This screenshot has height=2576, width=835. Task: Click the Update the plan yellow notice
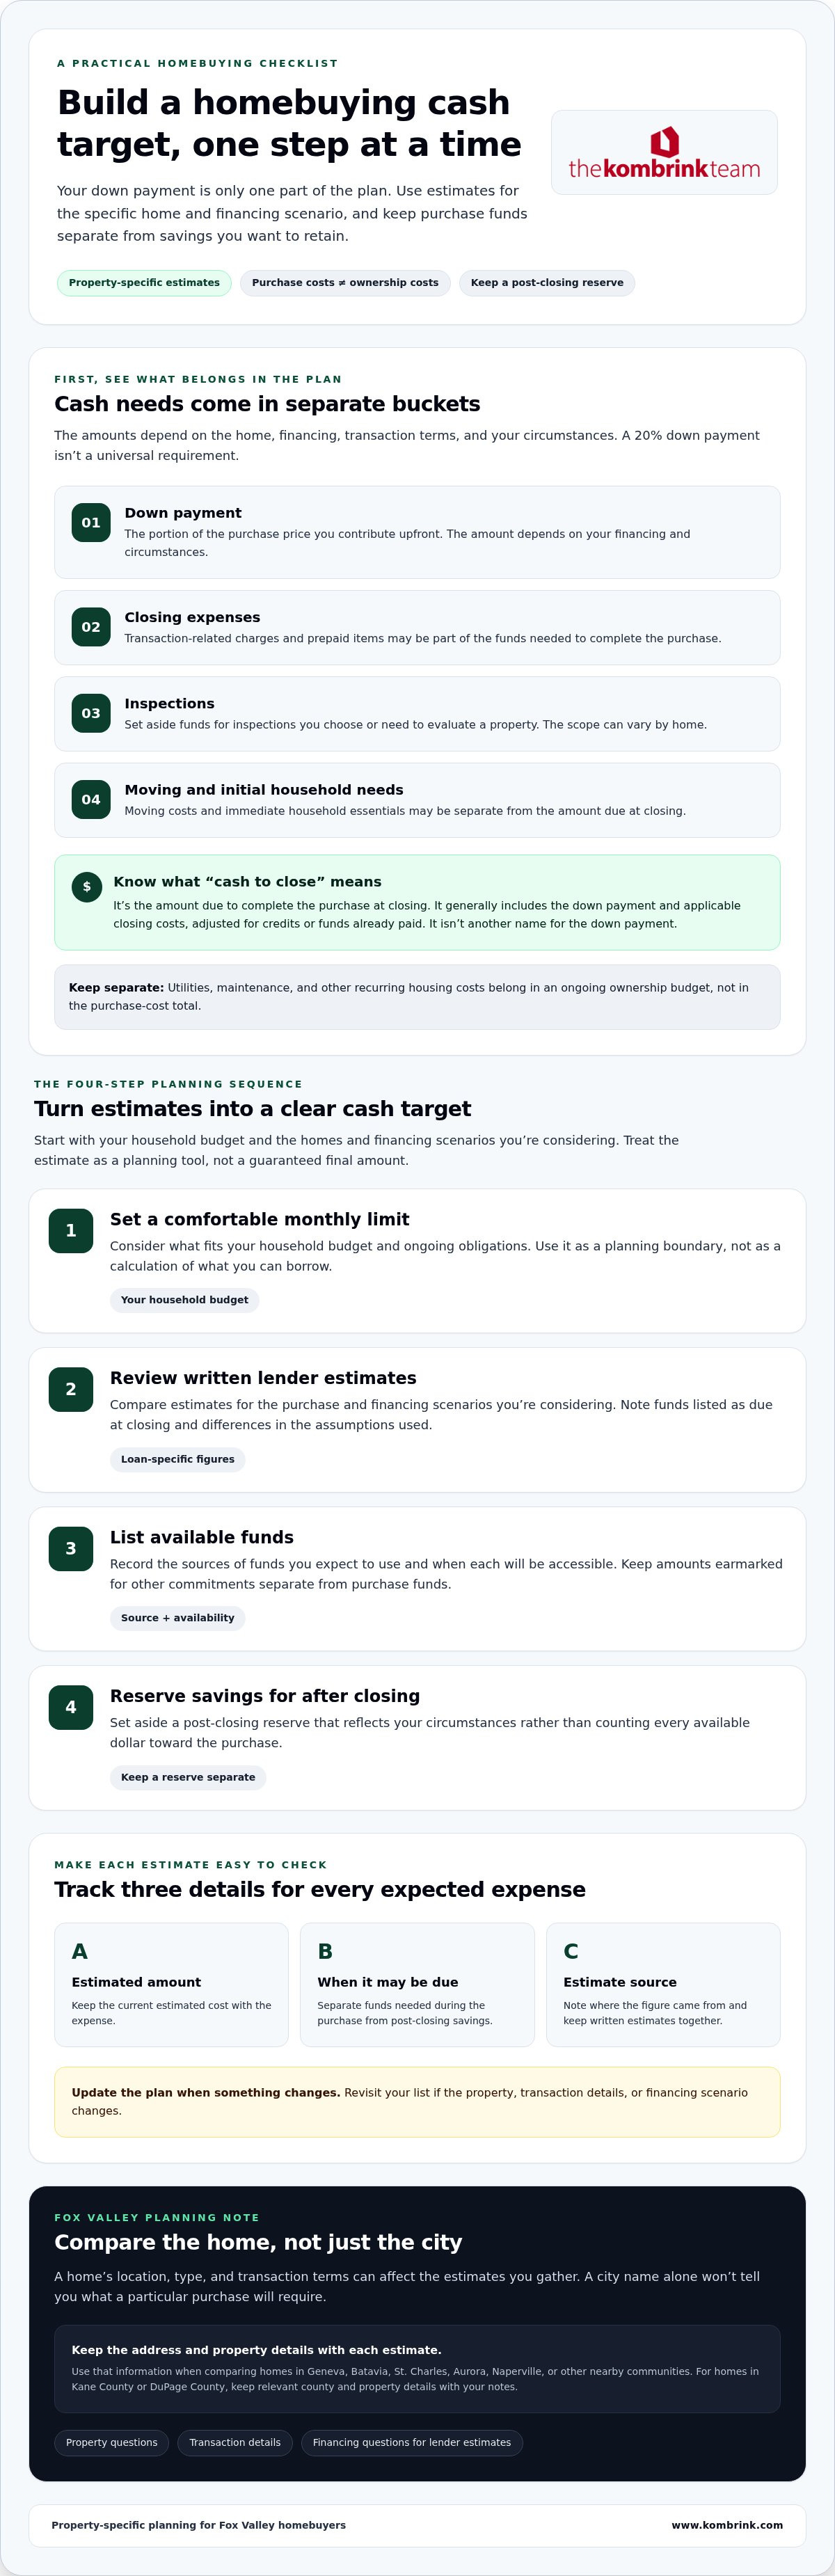point(417,2102)
